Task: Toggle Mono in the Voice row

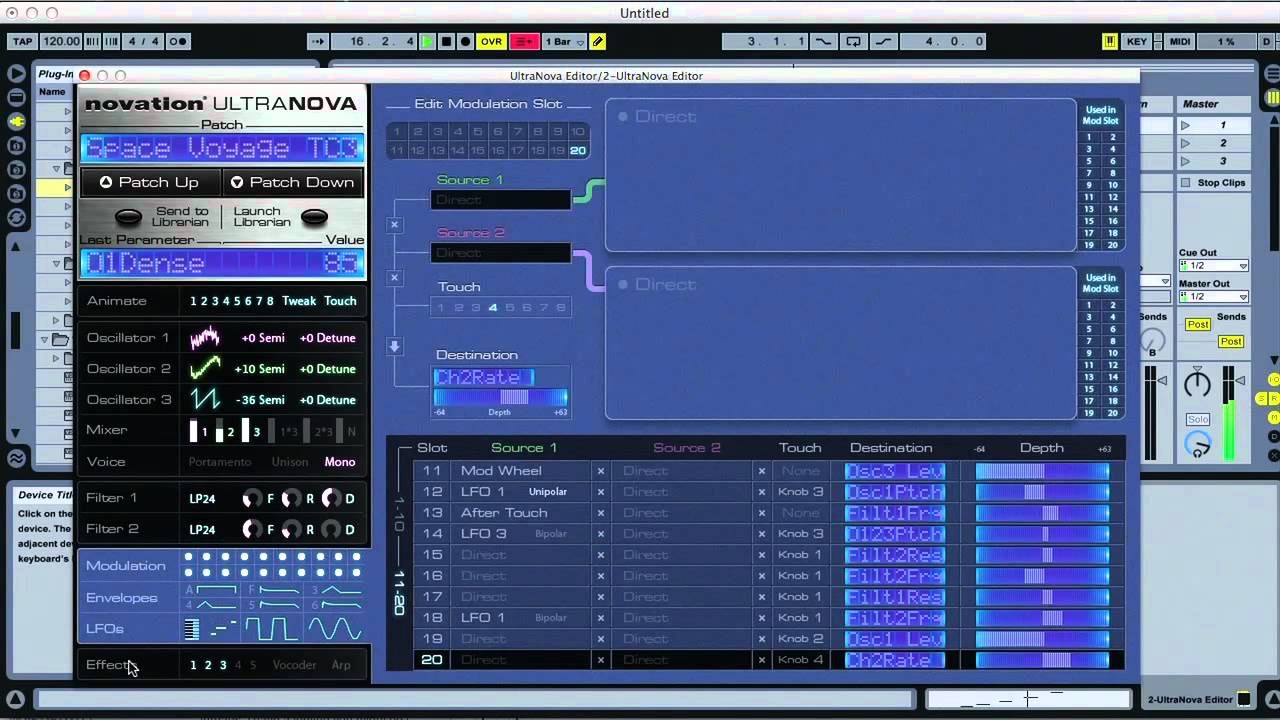Action: point(340,462)
